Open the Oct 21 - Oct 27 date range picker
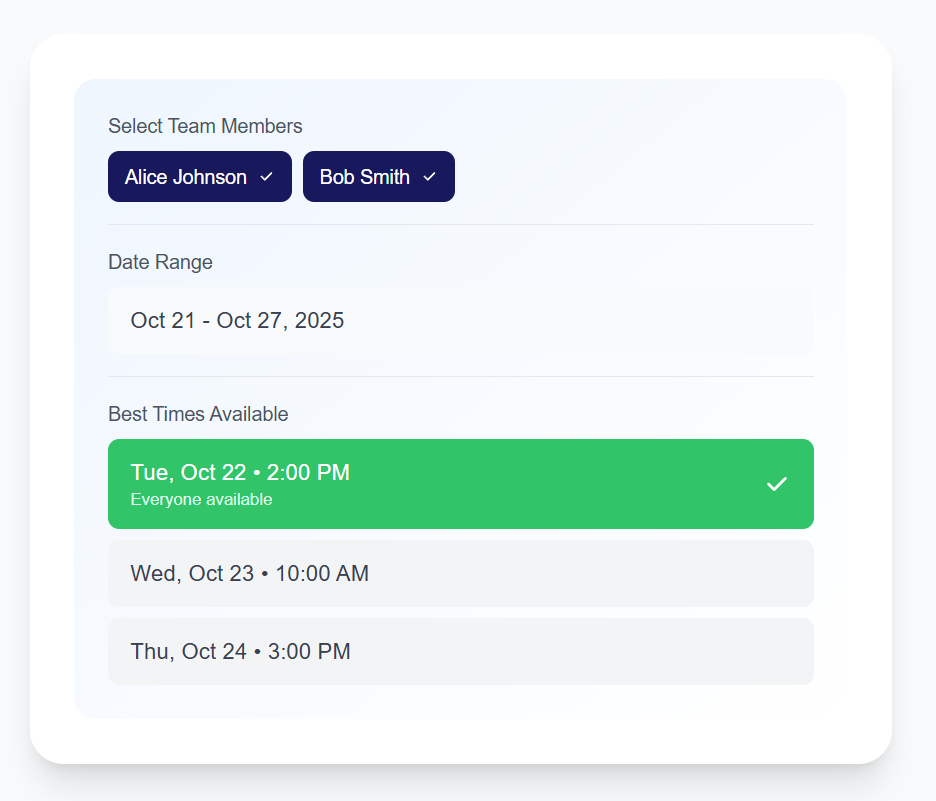 click(x=460, y=320)
